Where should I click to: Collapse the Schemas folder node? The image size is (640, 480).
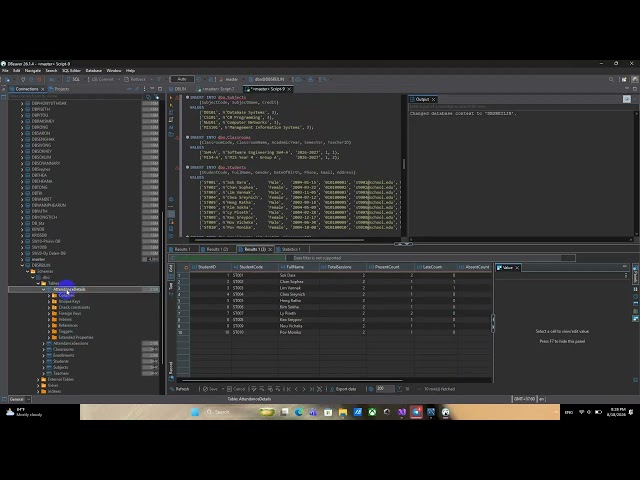coord(27,271)
